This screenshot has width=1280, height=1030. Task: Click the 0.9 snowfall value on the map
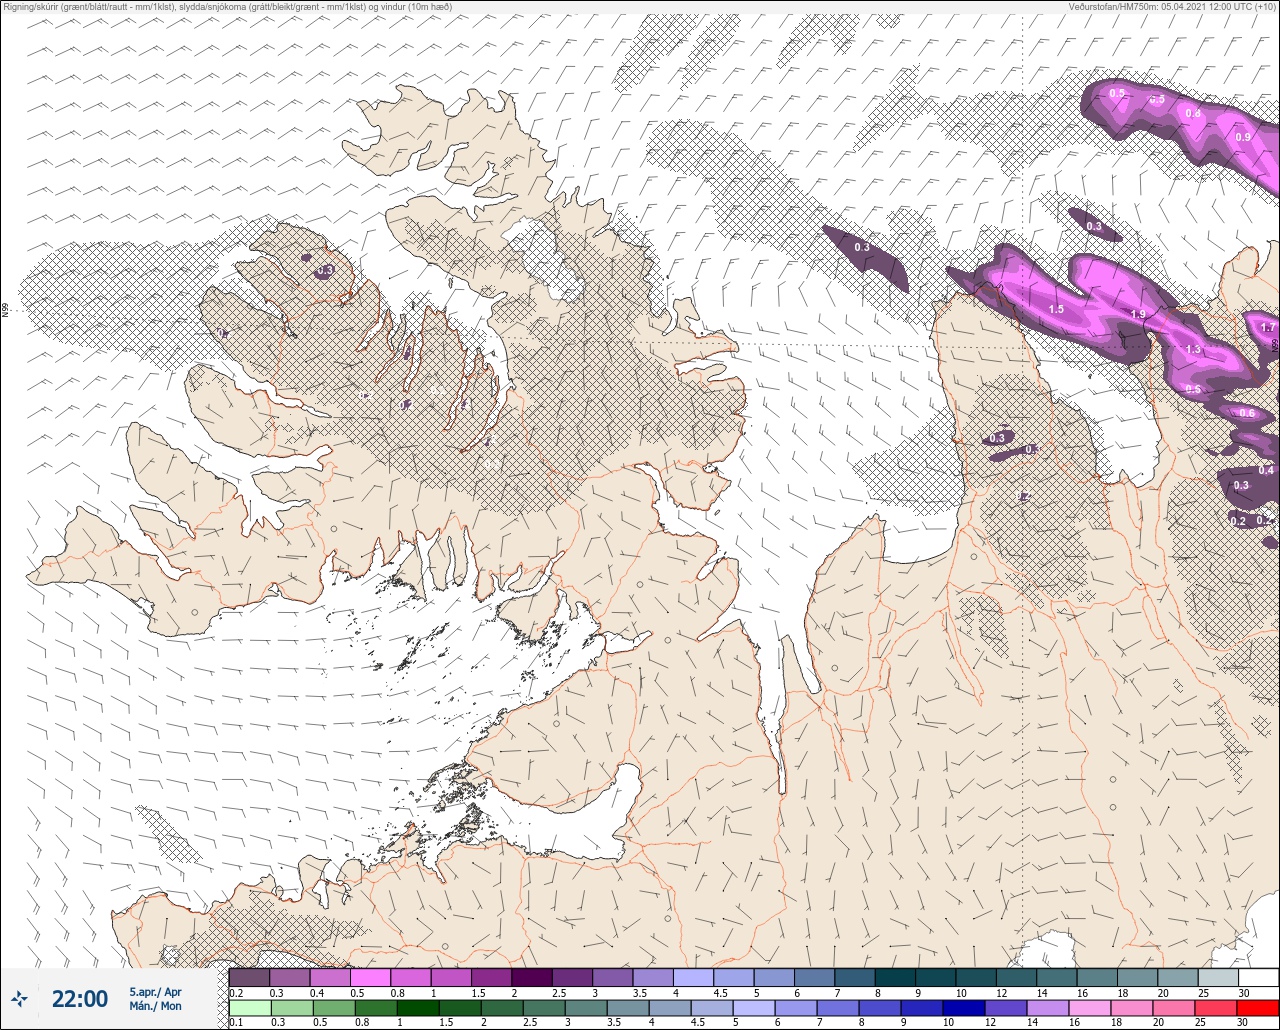[1243, 137]
